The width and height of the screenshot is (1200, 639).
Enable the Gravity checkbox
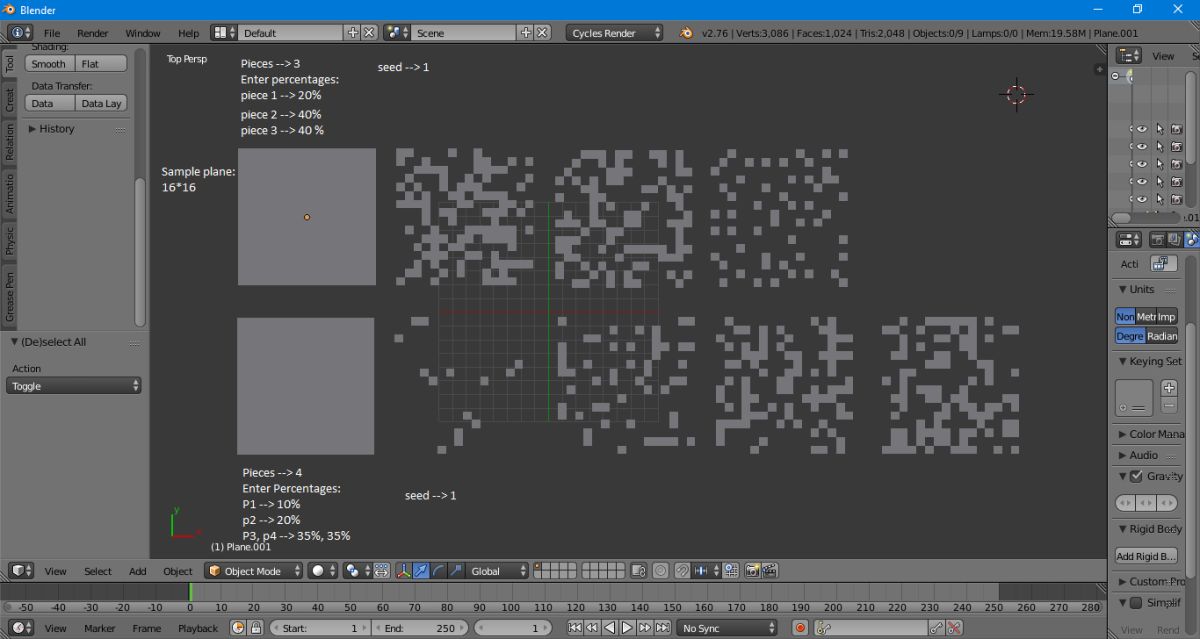point(1136,476)
